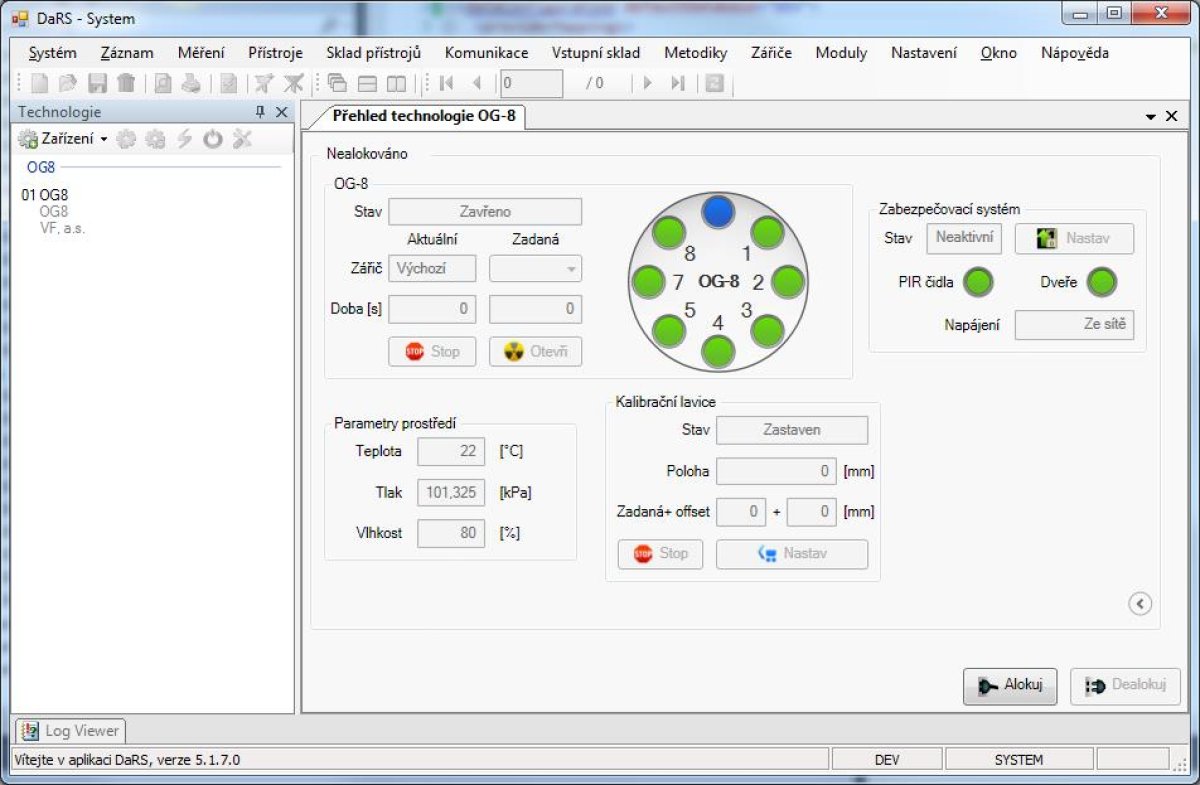The height and width of the screenshot is (785, 1200).
Task: Click the collapse arrow circle icon
Action: 1140,603
